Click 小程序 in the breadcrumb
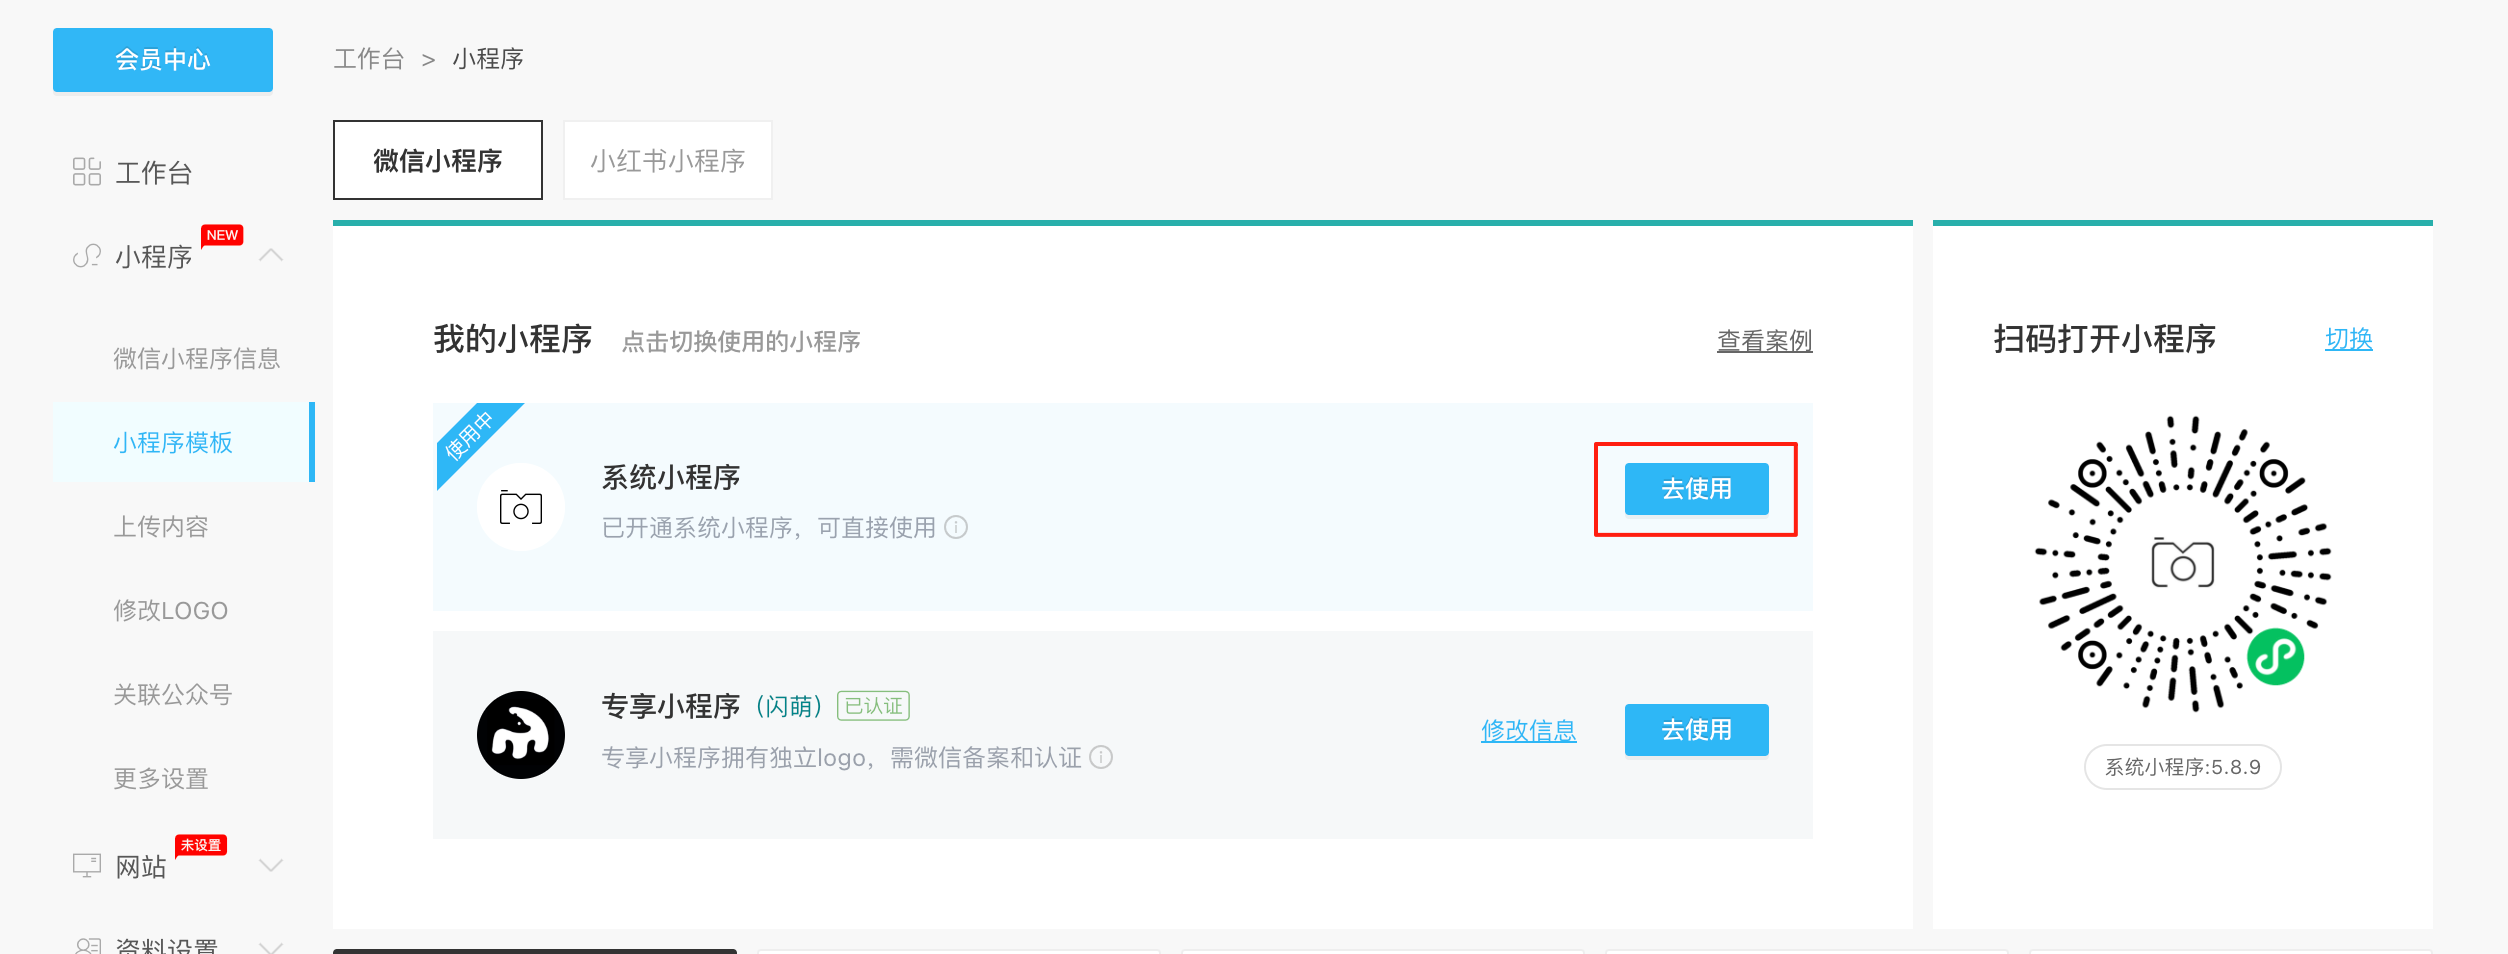Viewport: 2508px width, 954px height. (x=488, y=59)
